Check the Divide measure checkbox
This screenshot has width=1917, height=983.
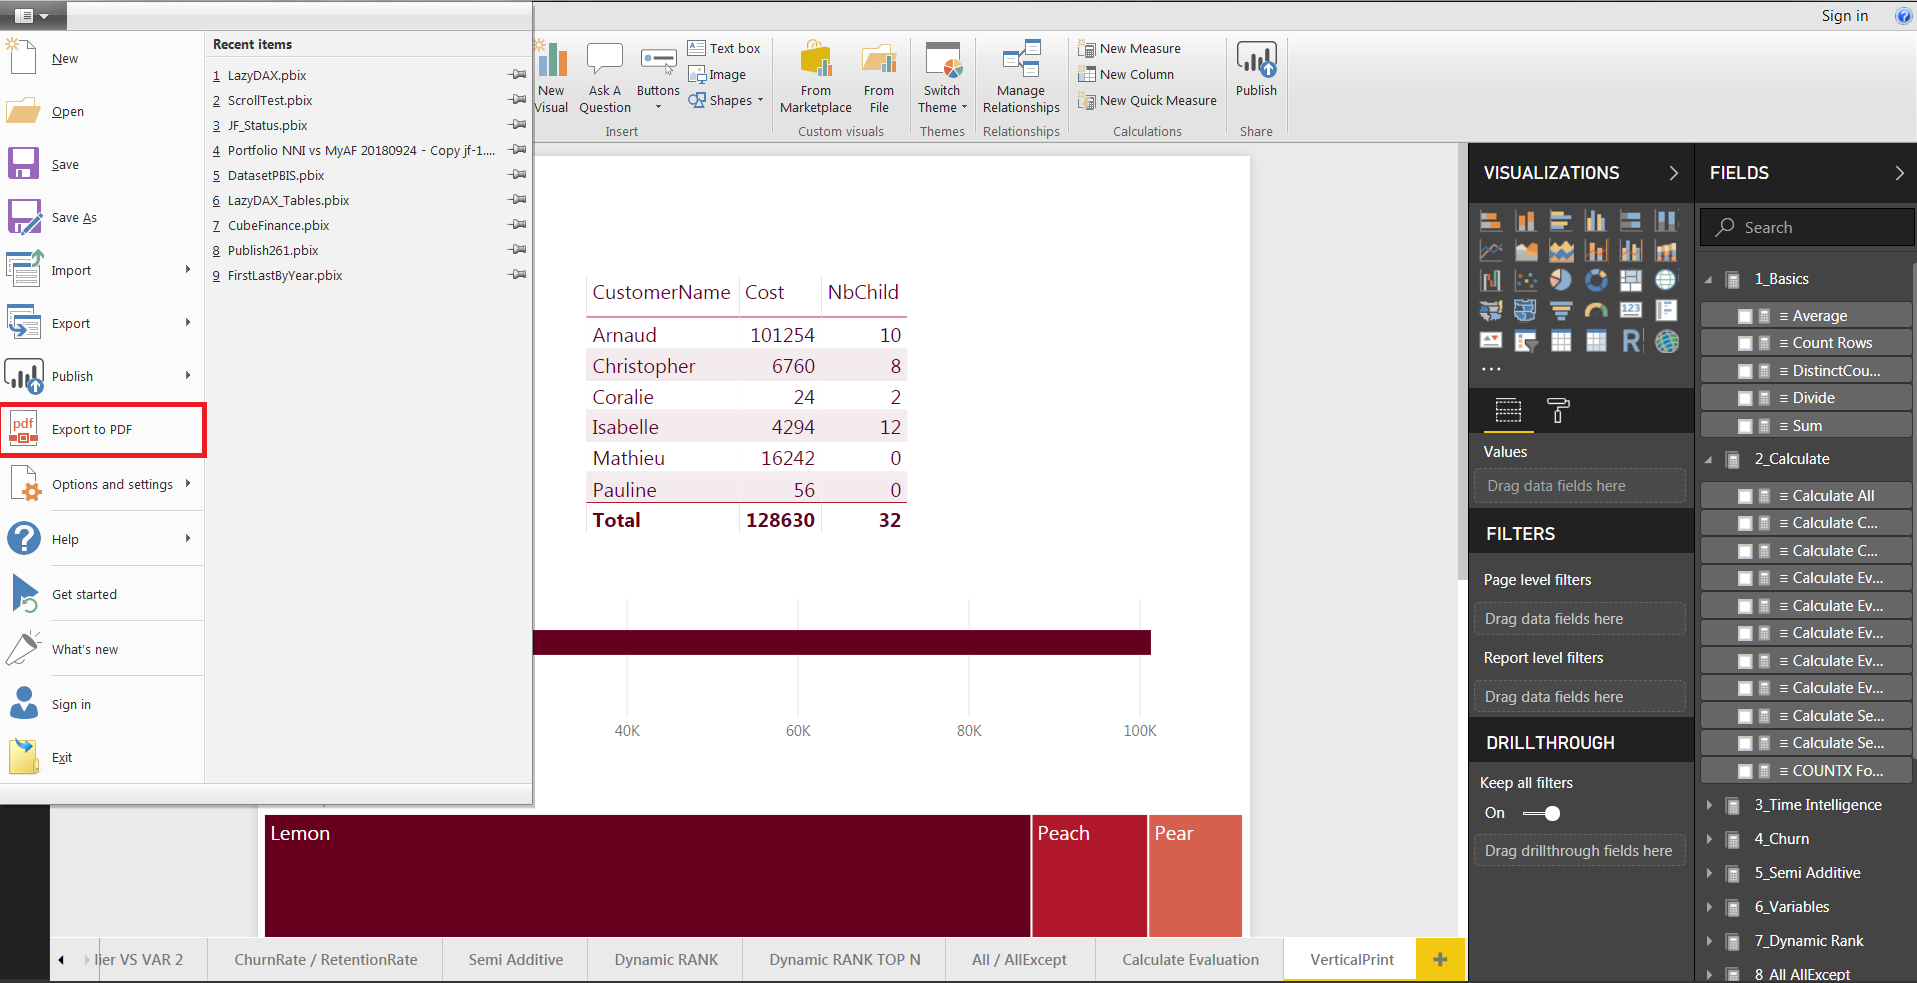click(x=1745, y=398)
